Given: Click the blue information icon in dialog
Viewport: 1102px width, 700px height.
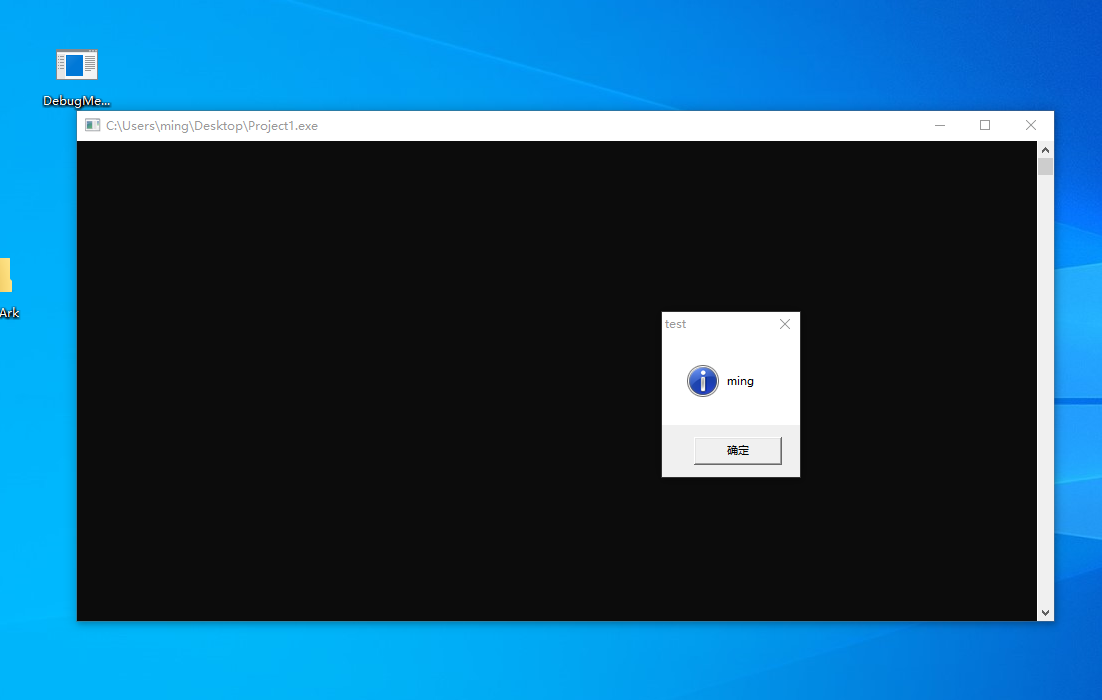Looking at the screenshot, I should 703,381.
